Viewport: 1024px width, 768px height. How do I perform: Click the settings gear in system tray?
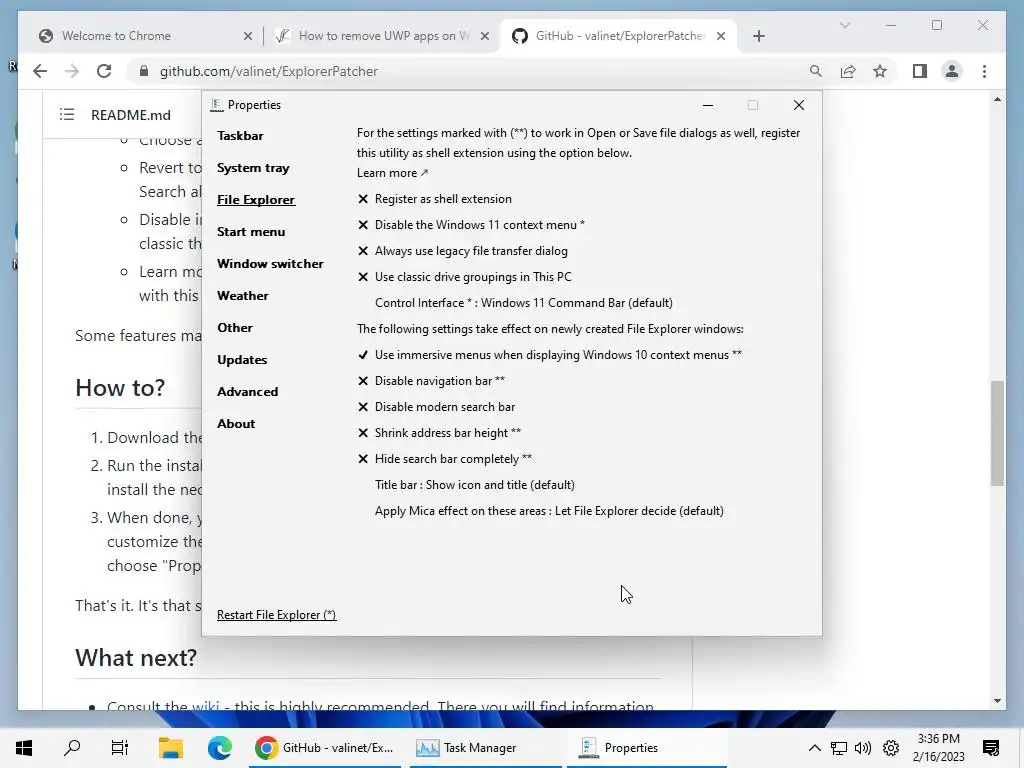[891, 748]
